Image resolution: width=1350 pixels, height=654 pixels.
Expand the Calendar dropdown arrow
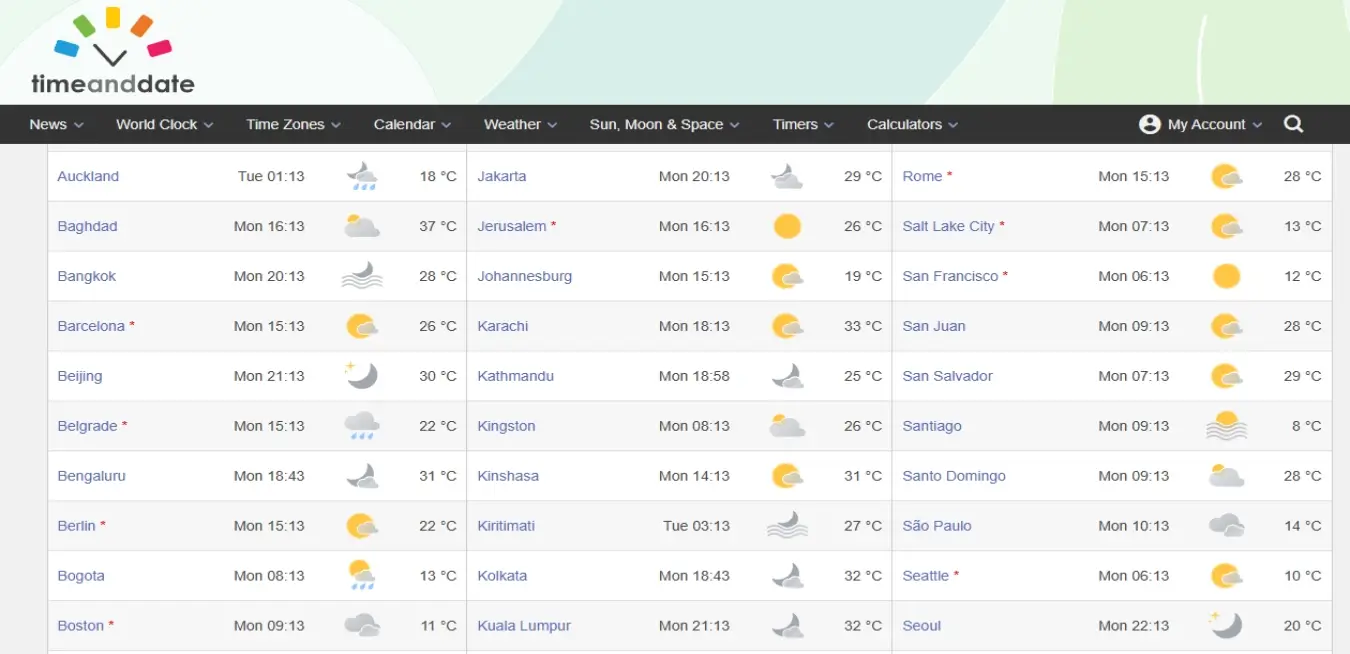446,125
